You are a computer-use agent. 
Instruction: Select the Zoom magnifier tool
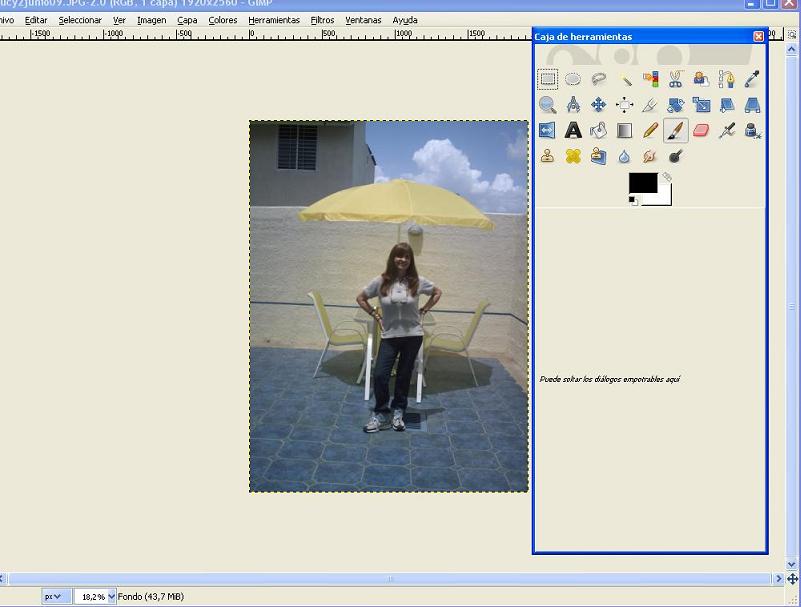[x=547, y=105]
